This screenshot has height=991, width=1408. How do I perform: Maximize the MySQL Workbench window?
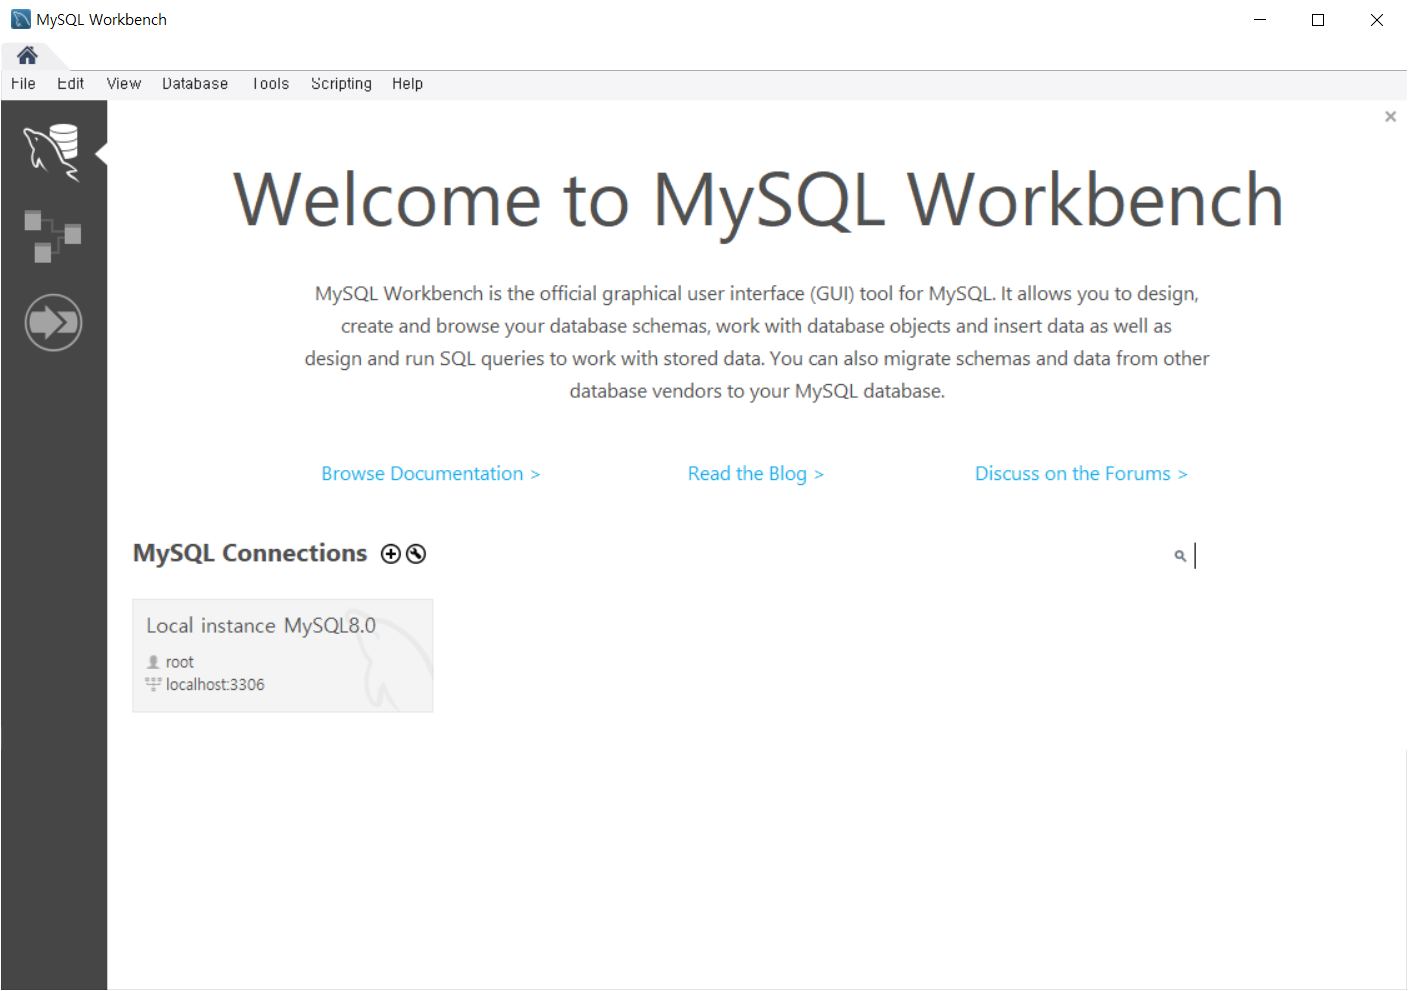[1318, 20]
